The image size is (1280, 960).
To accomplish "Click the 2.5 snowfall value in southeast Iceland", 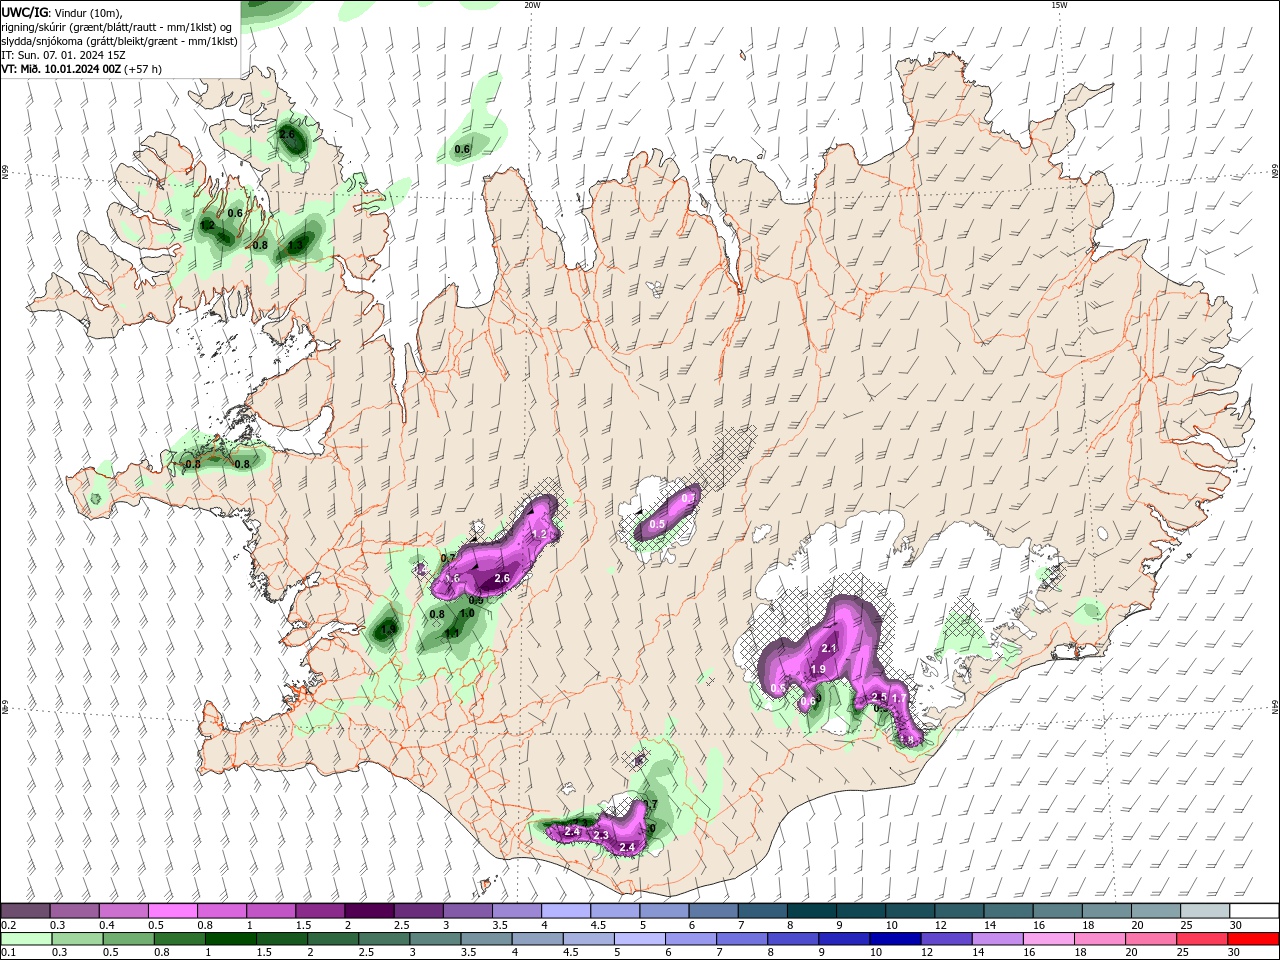I will (880, 697).
